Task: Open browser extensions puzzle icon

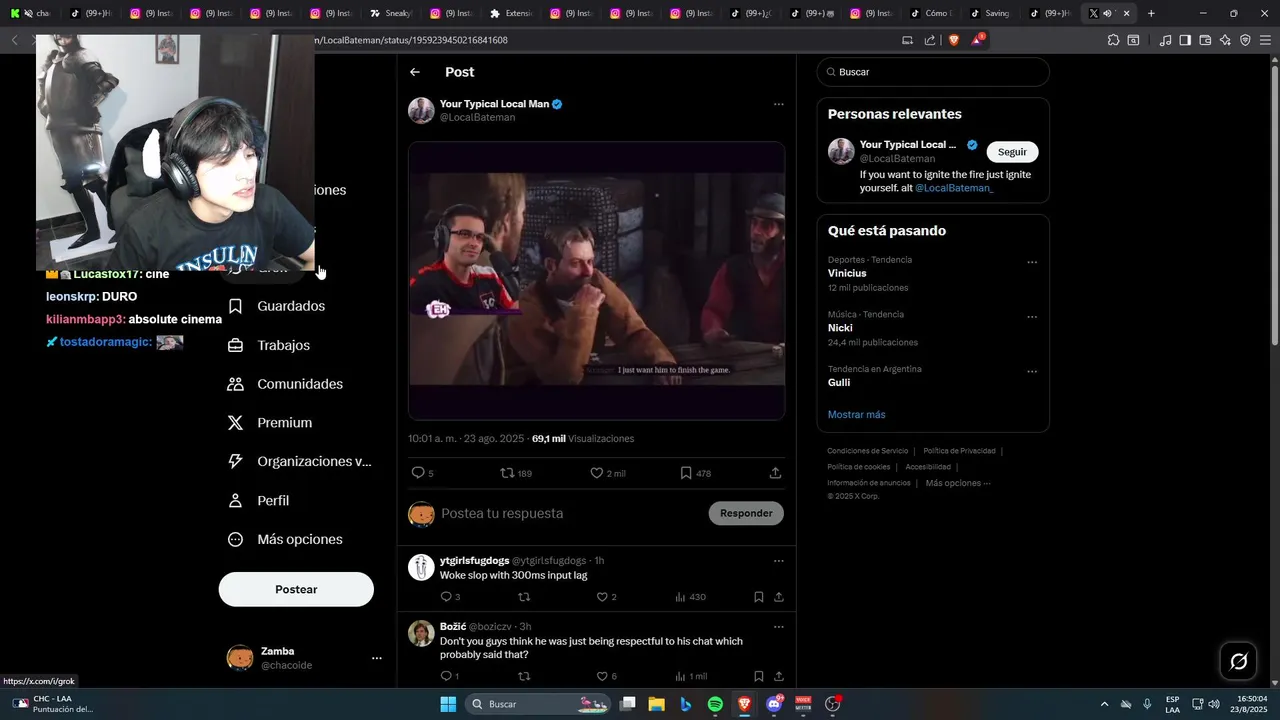Action: click(1113, 40)
